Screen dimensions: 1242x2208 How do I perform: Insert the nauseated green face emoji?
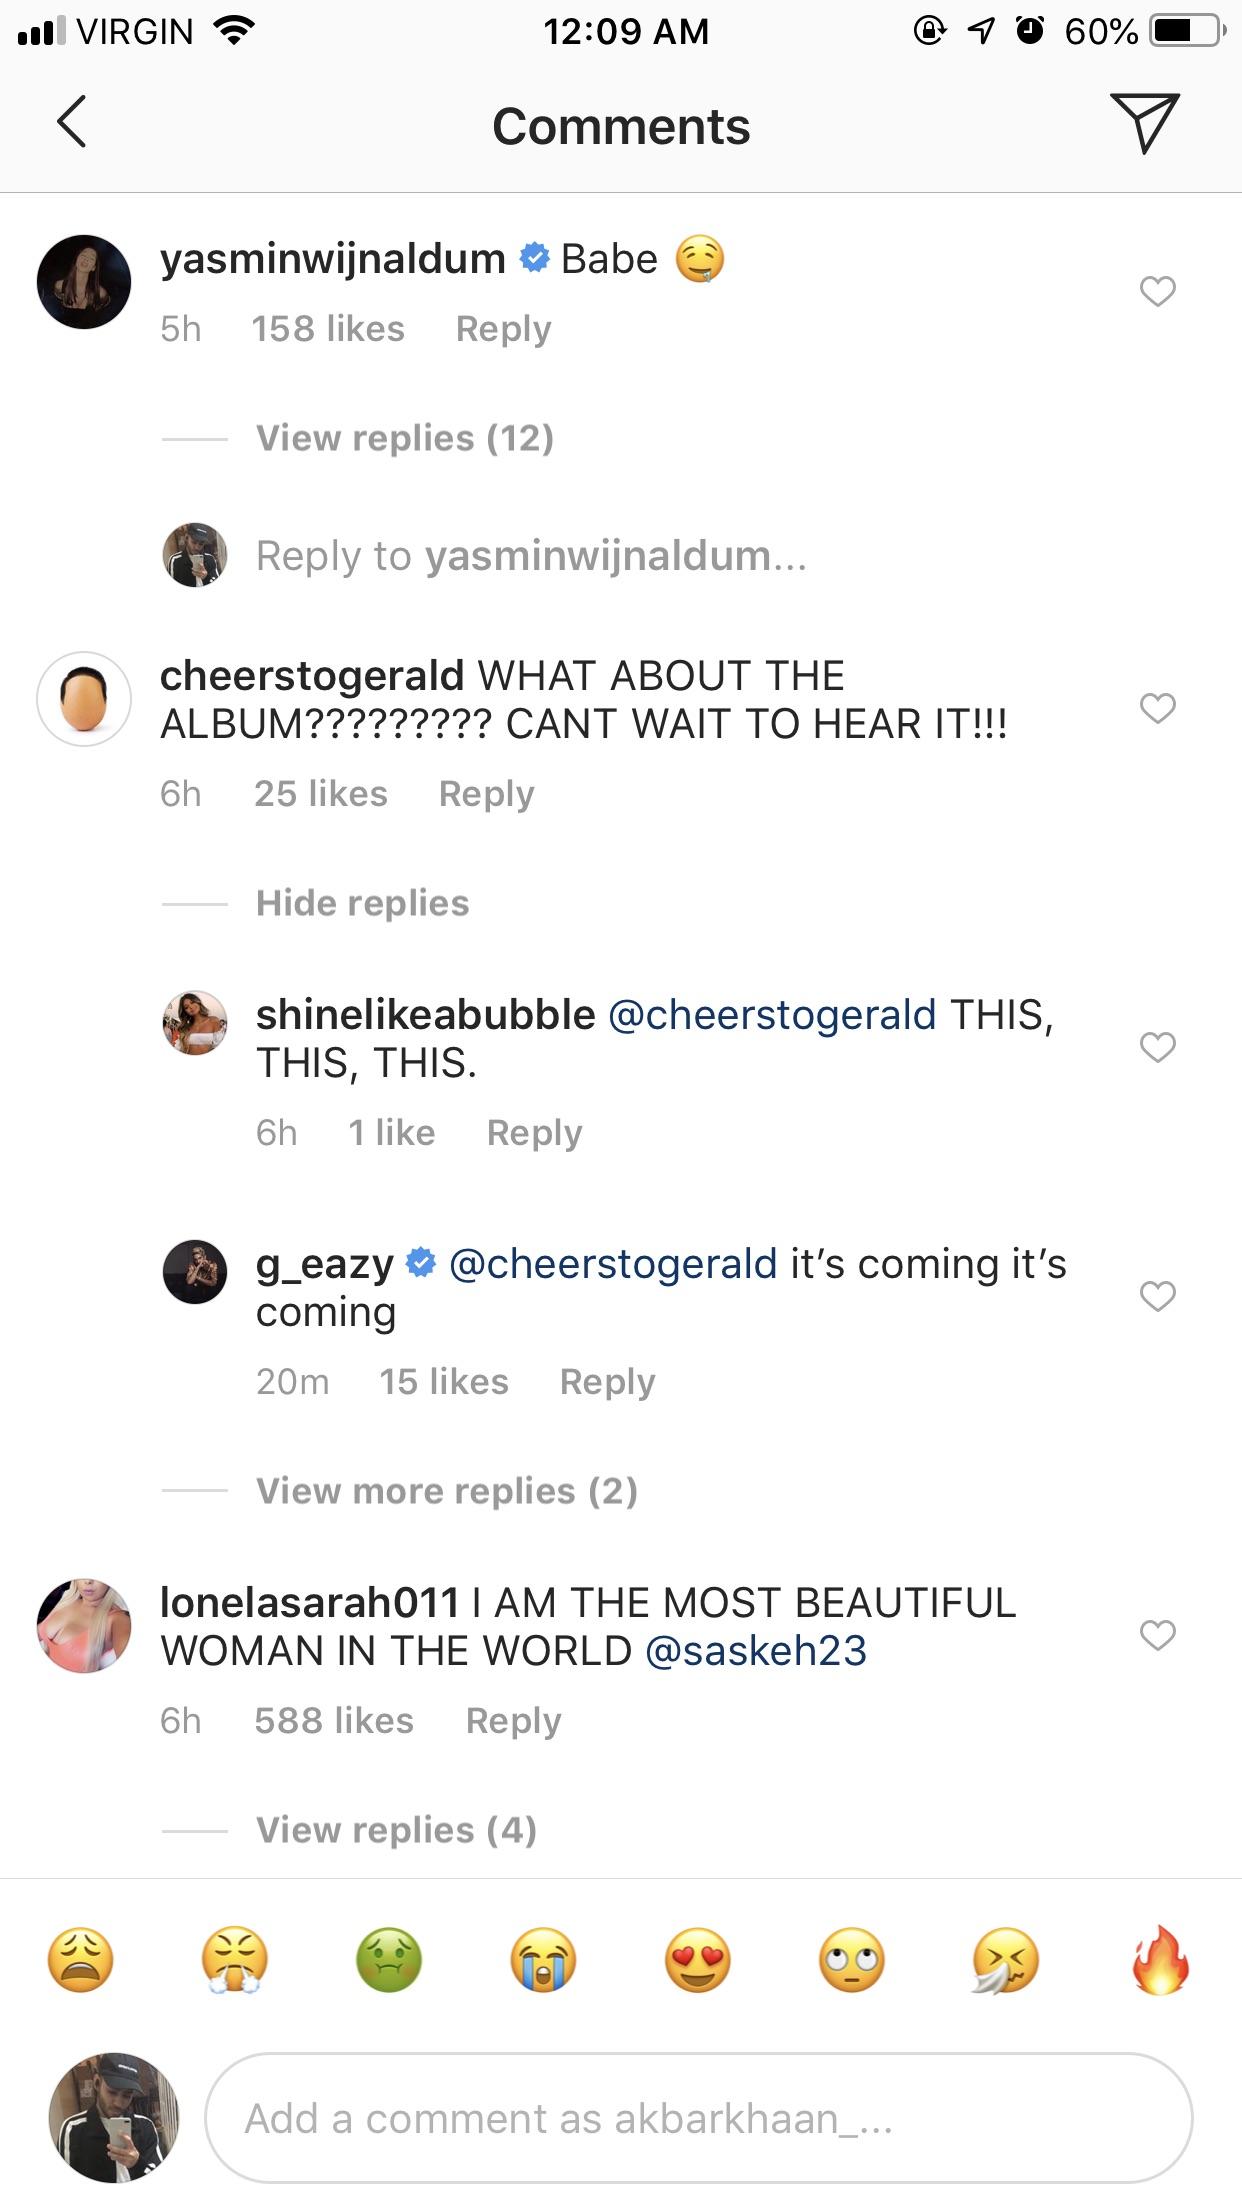coord(389,1962)
